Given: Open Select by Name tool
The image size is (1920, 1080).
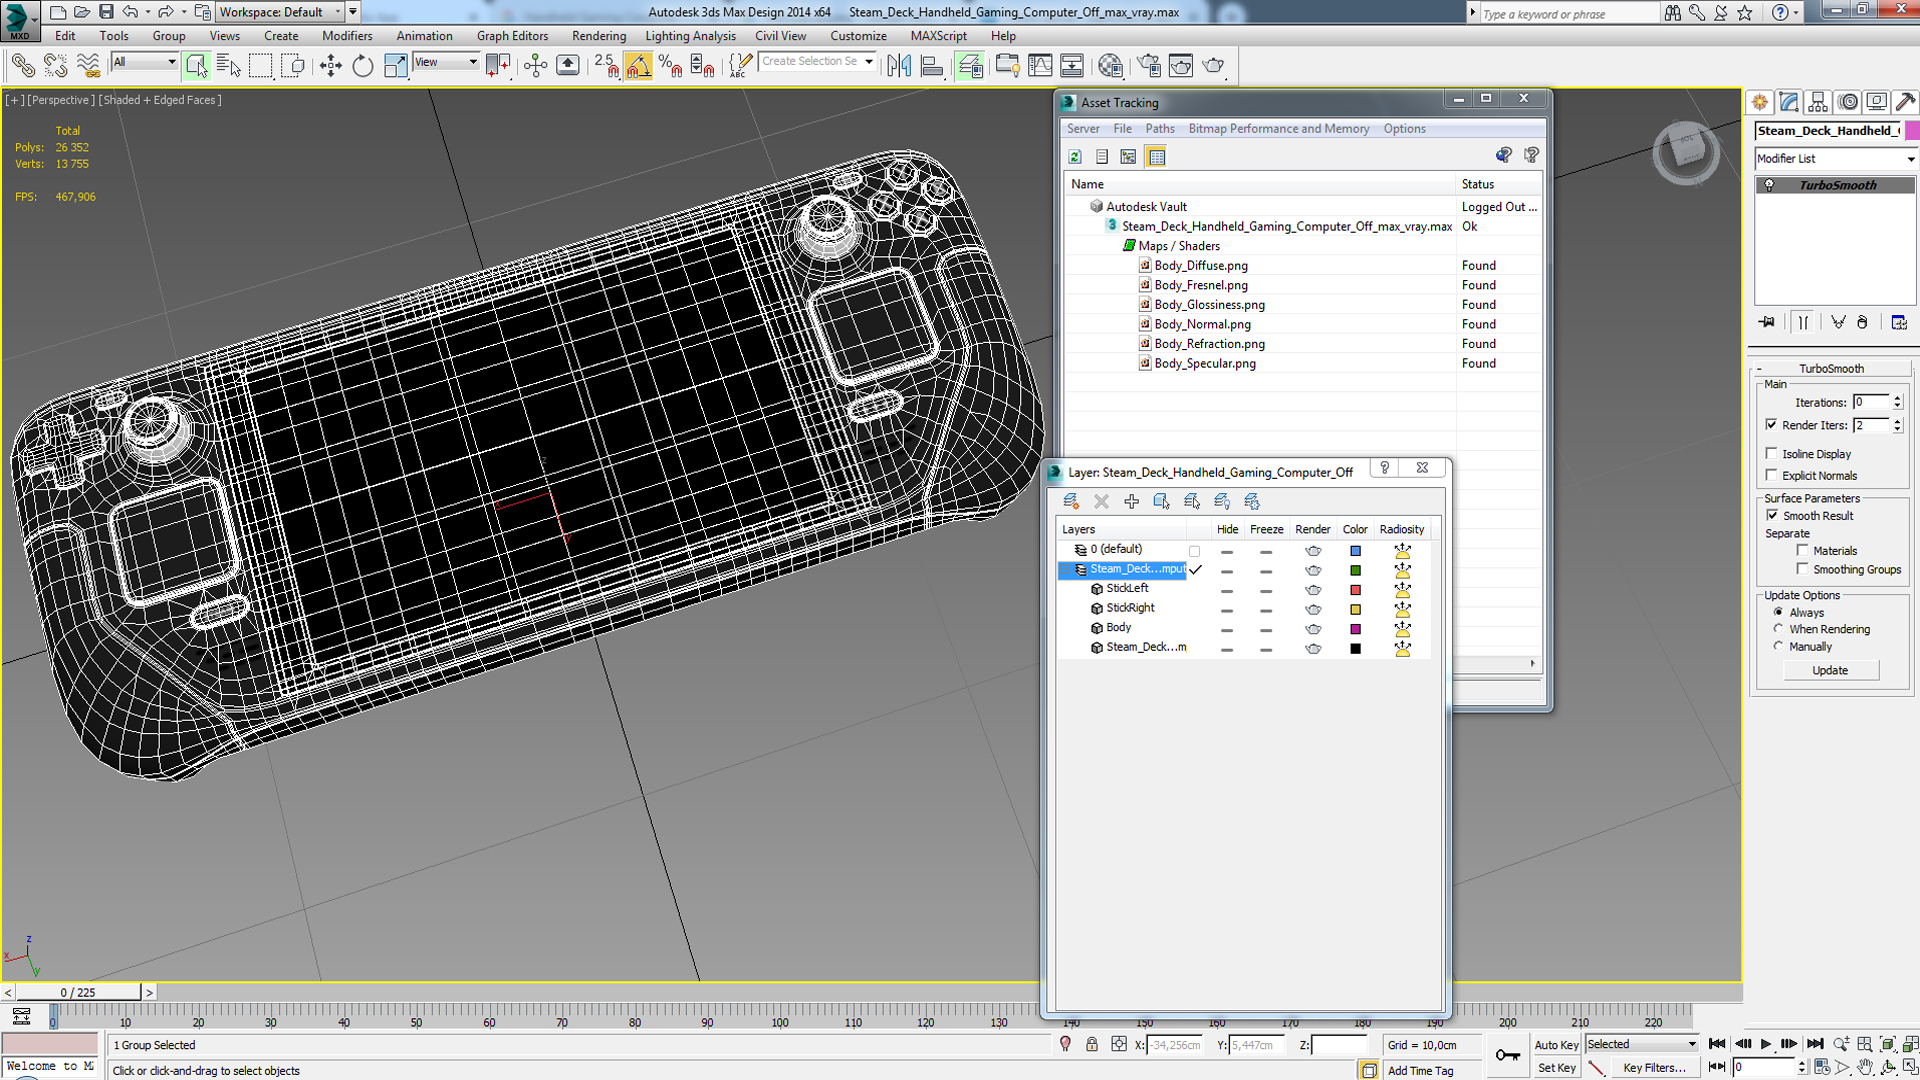Looking at the screenshot, I should pyautogui.click(x=228, y=66).
